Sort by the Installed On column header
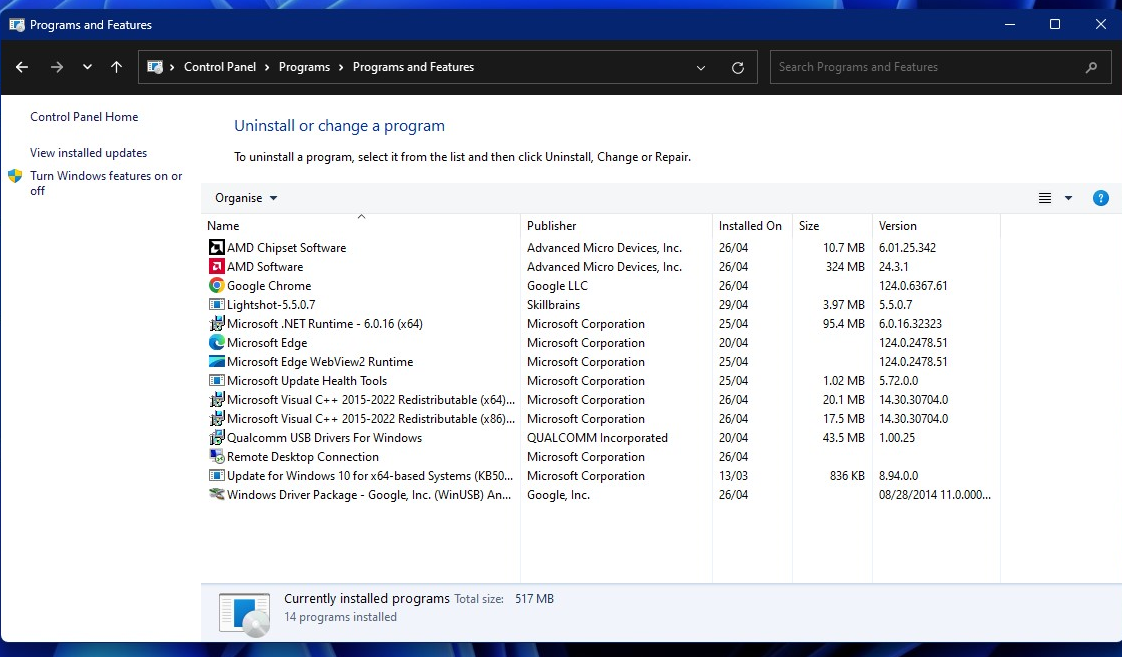 [752, 225]
